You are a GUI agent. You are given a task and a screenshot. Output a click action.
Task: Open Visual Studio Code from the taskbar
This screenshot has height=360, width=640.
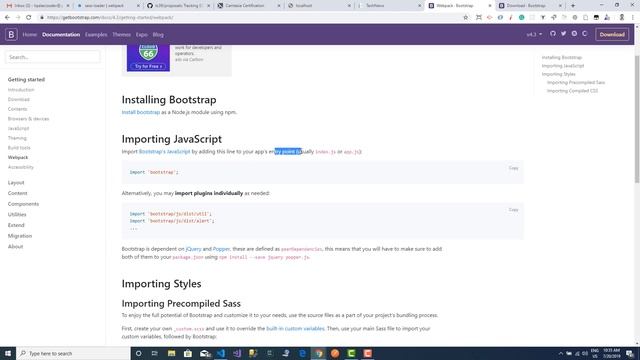[x=221, y=353]
